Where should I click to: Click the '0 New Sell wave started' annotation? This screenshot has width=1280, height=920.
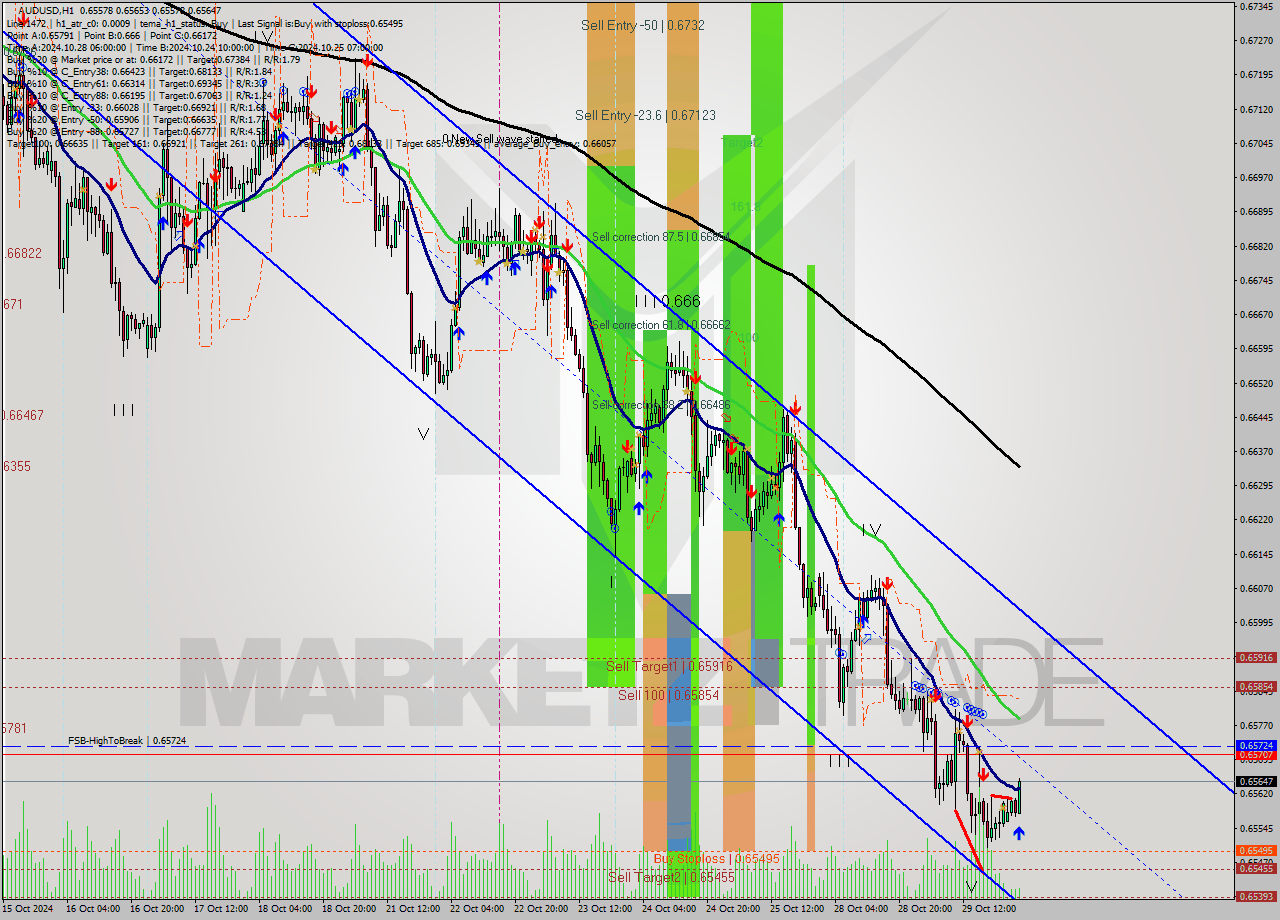[499, 139]
